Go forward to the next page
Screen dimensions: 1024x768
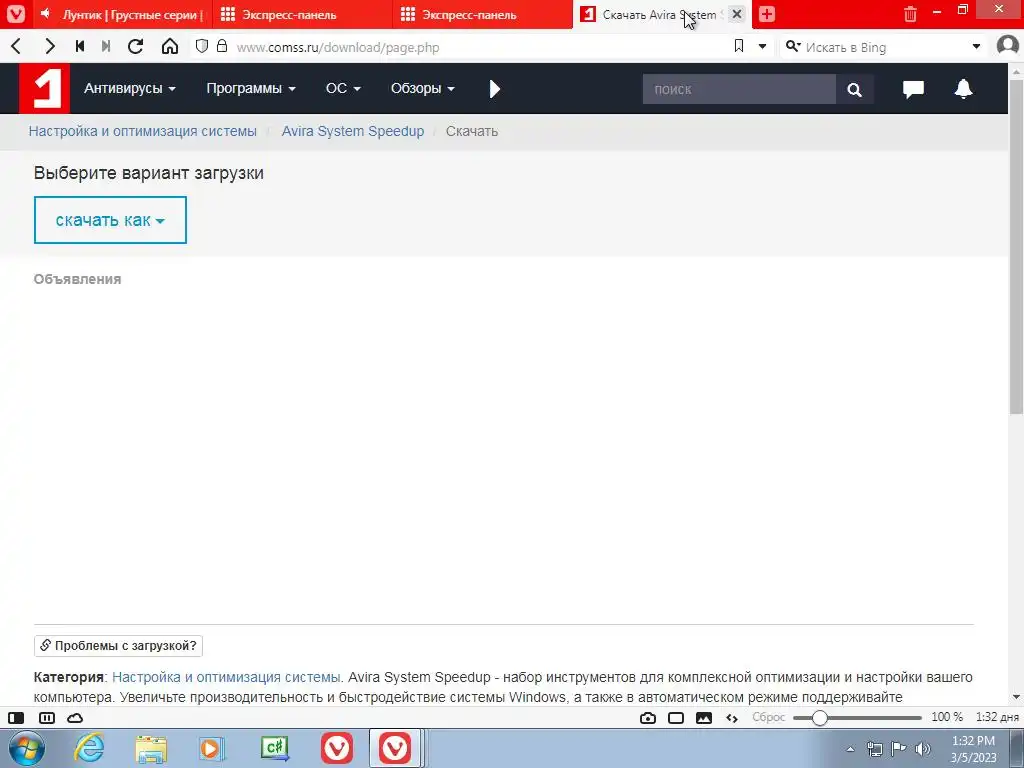pyautogui.click(x=50, y=46)
